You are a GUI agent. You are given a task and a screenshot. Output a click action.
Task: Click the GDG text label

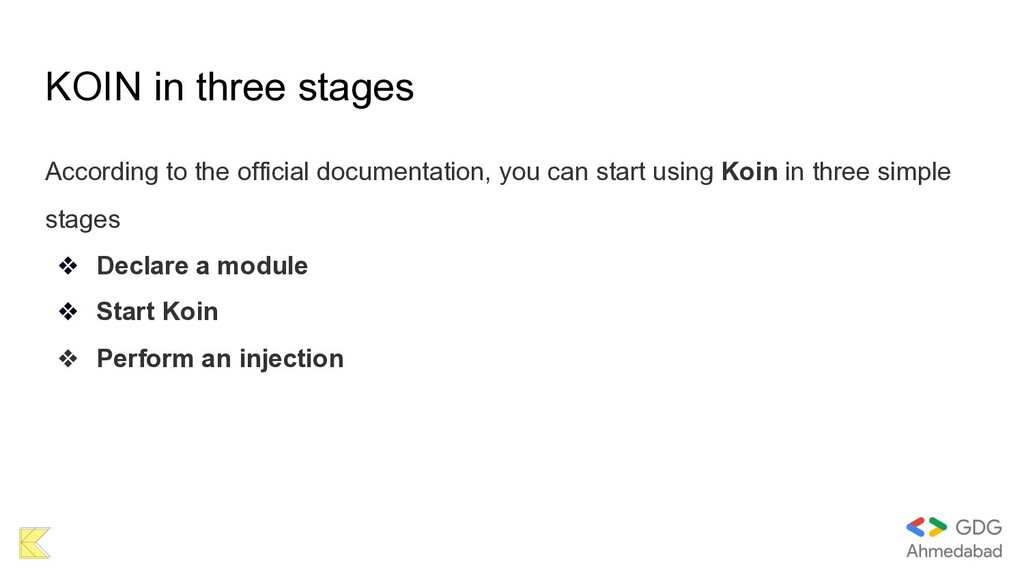click(979, 527)
